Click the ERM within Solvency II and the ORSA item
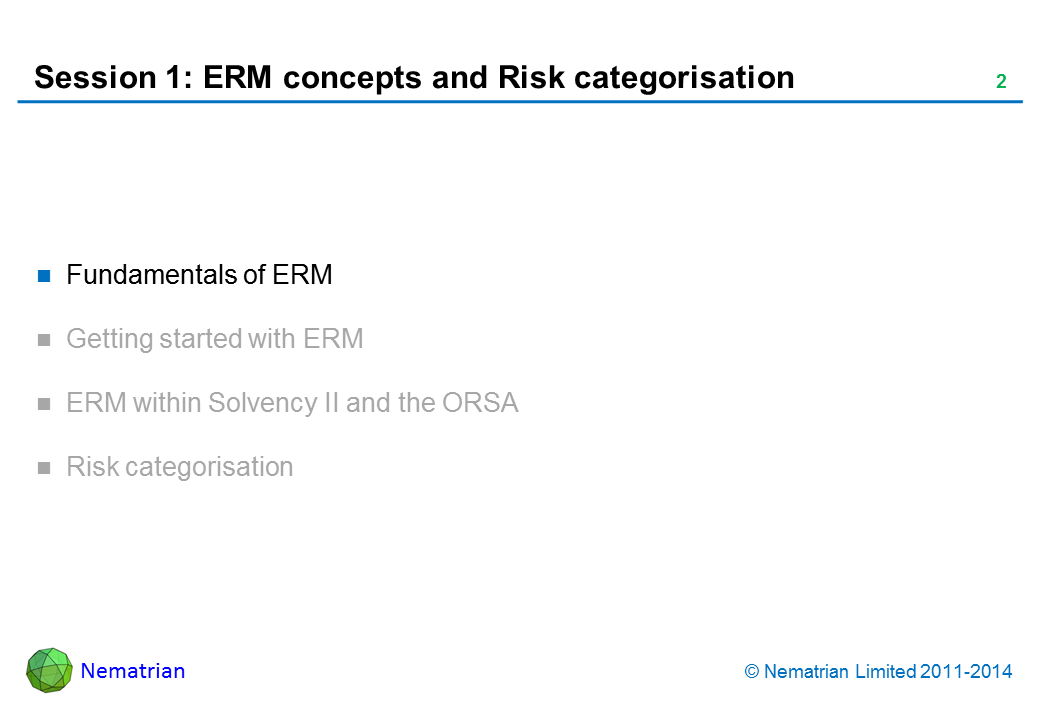The image size is (1040, 720). (x=292, y=403)
